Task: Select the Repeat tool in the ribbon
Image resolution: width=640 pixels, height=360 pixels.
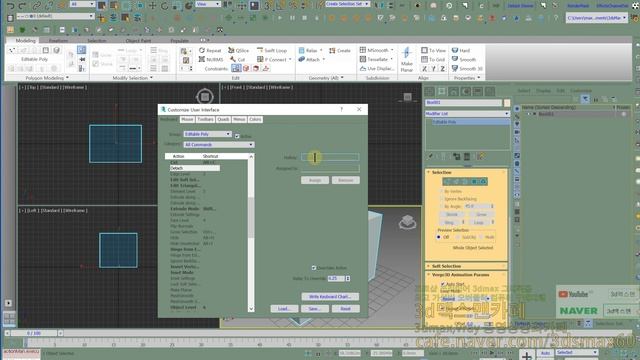Action: pyautogui.click(x=210, y=50)
